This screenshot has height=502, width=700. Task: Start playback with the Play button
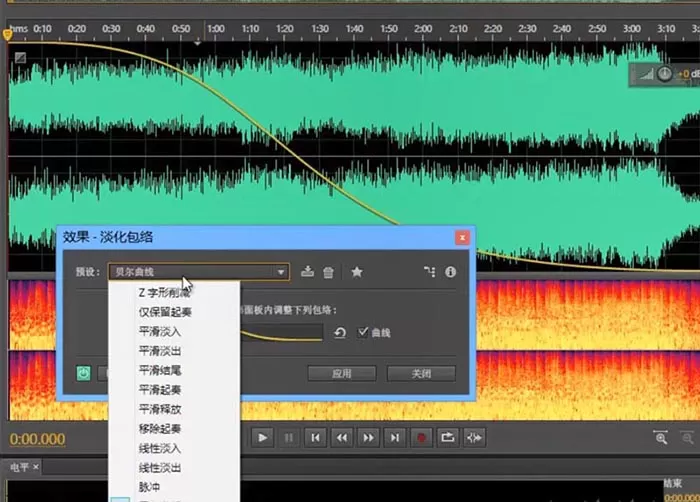pyautogui.click(x=262, y=438)
